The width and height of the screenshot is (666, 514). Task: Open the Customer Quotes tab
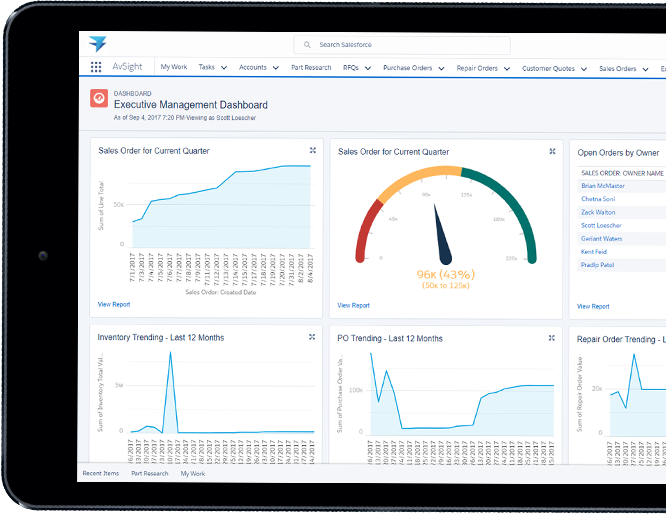[548, 68]
